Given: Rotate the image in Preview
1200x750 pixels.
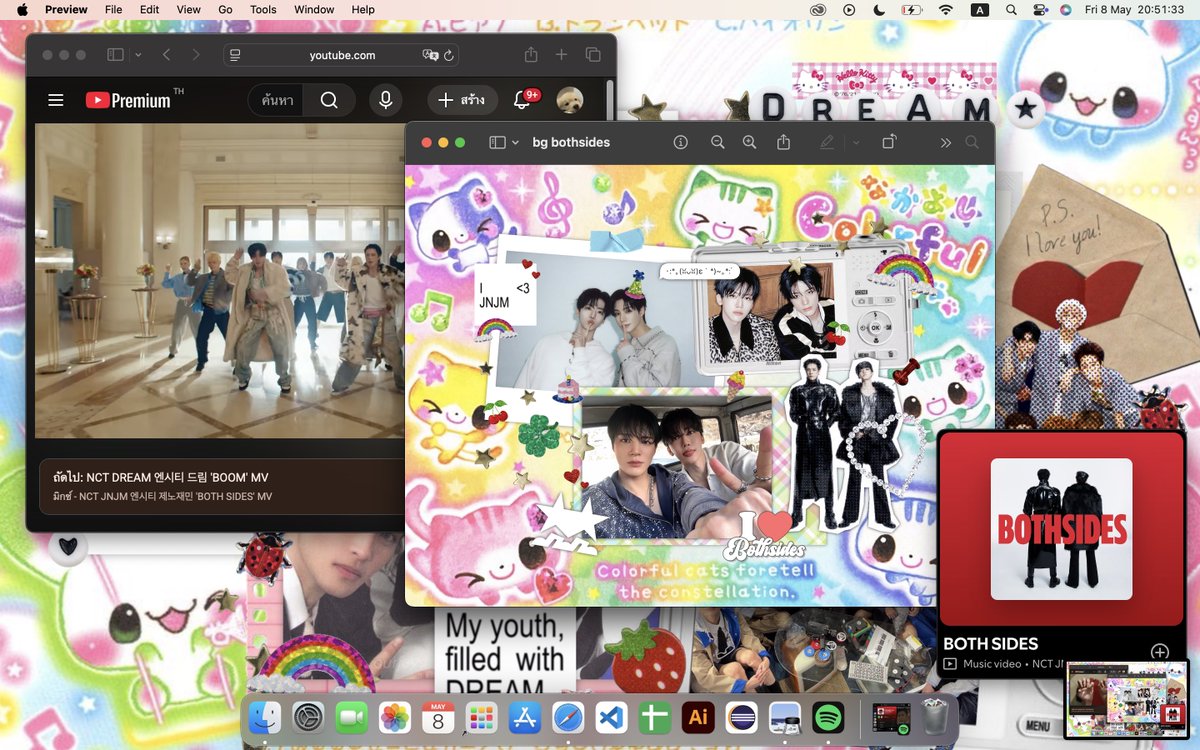Looking at the screenshot, I should click(x=889, y=143).
